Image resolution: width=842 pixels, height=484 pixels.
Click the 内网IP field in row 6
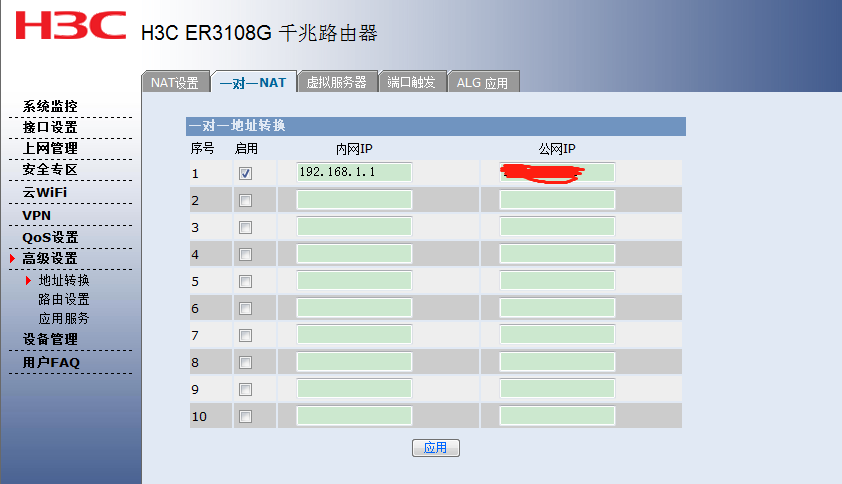point(354,307)
